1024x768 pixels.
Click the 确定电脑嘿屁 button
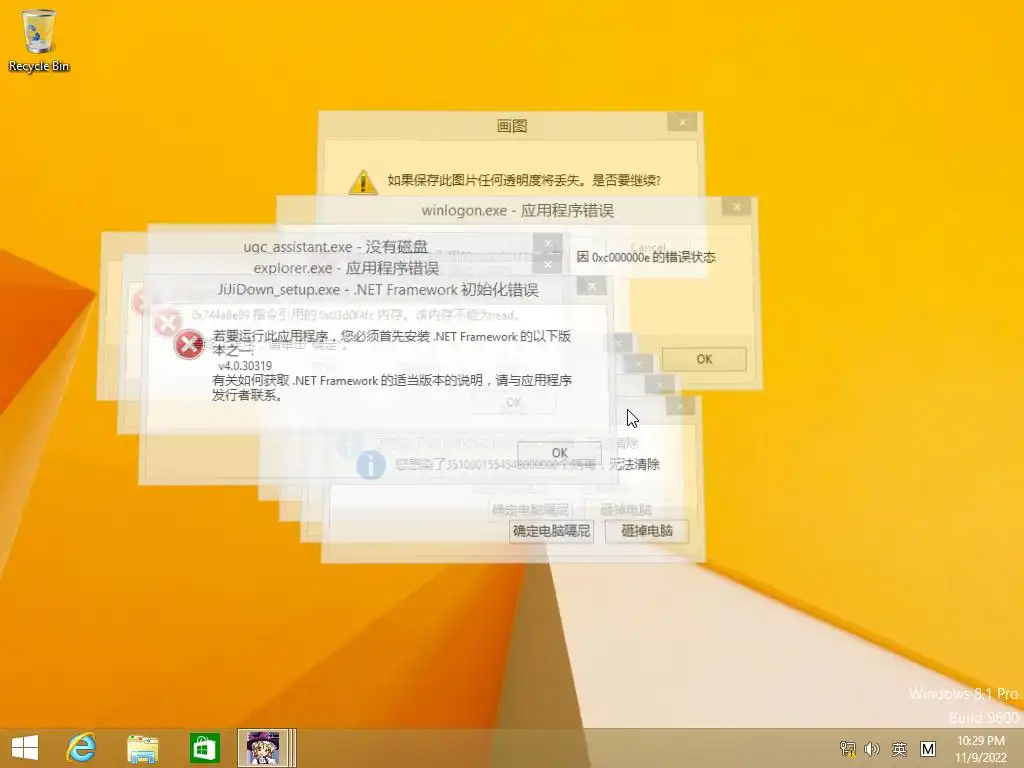pos(551,530)
